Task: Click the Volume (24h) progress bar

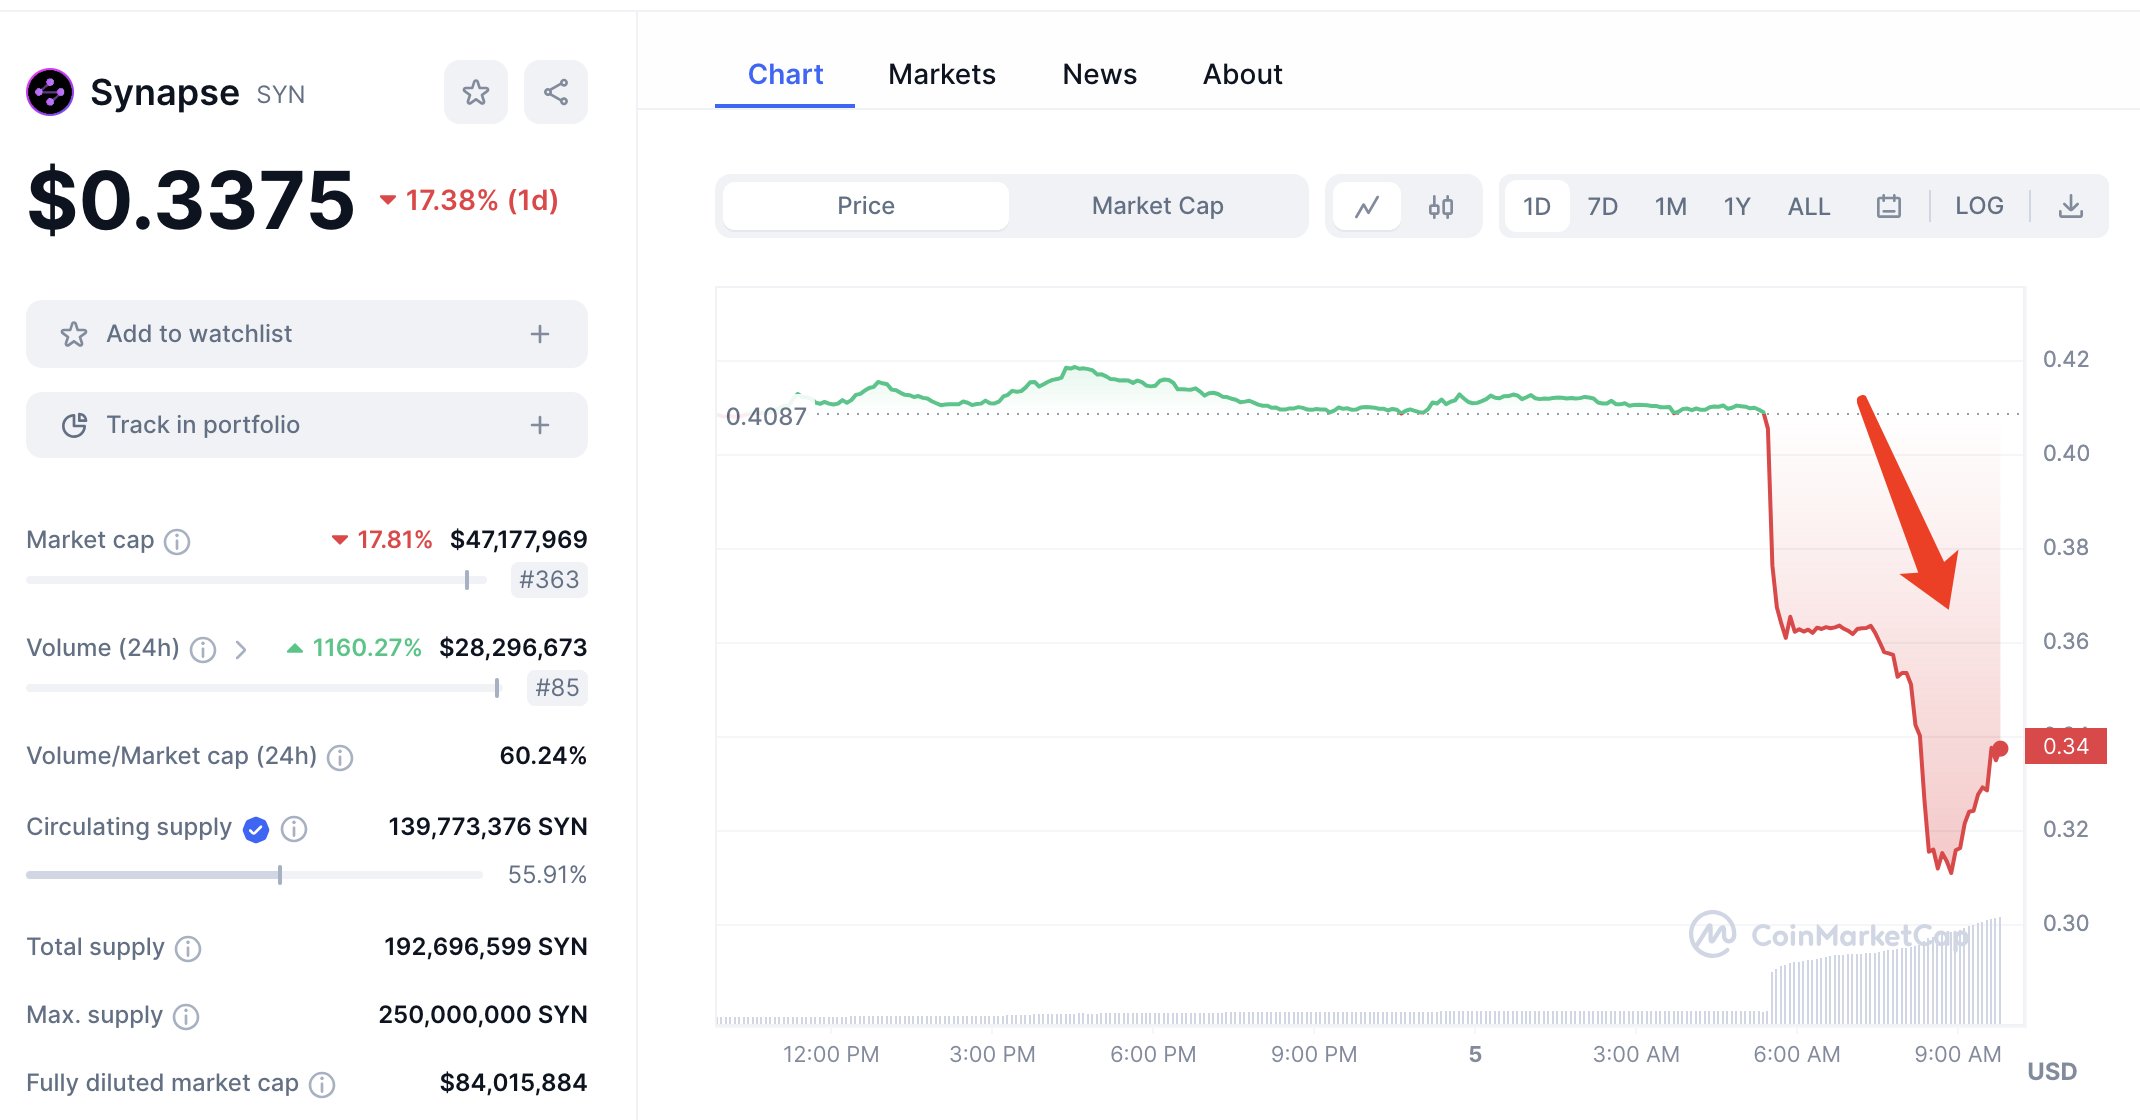Action: tap(263, 688)
